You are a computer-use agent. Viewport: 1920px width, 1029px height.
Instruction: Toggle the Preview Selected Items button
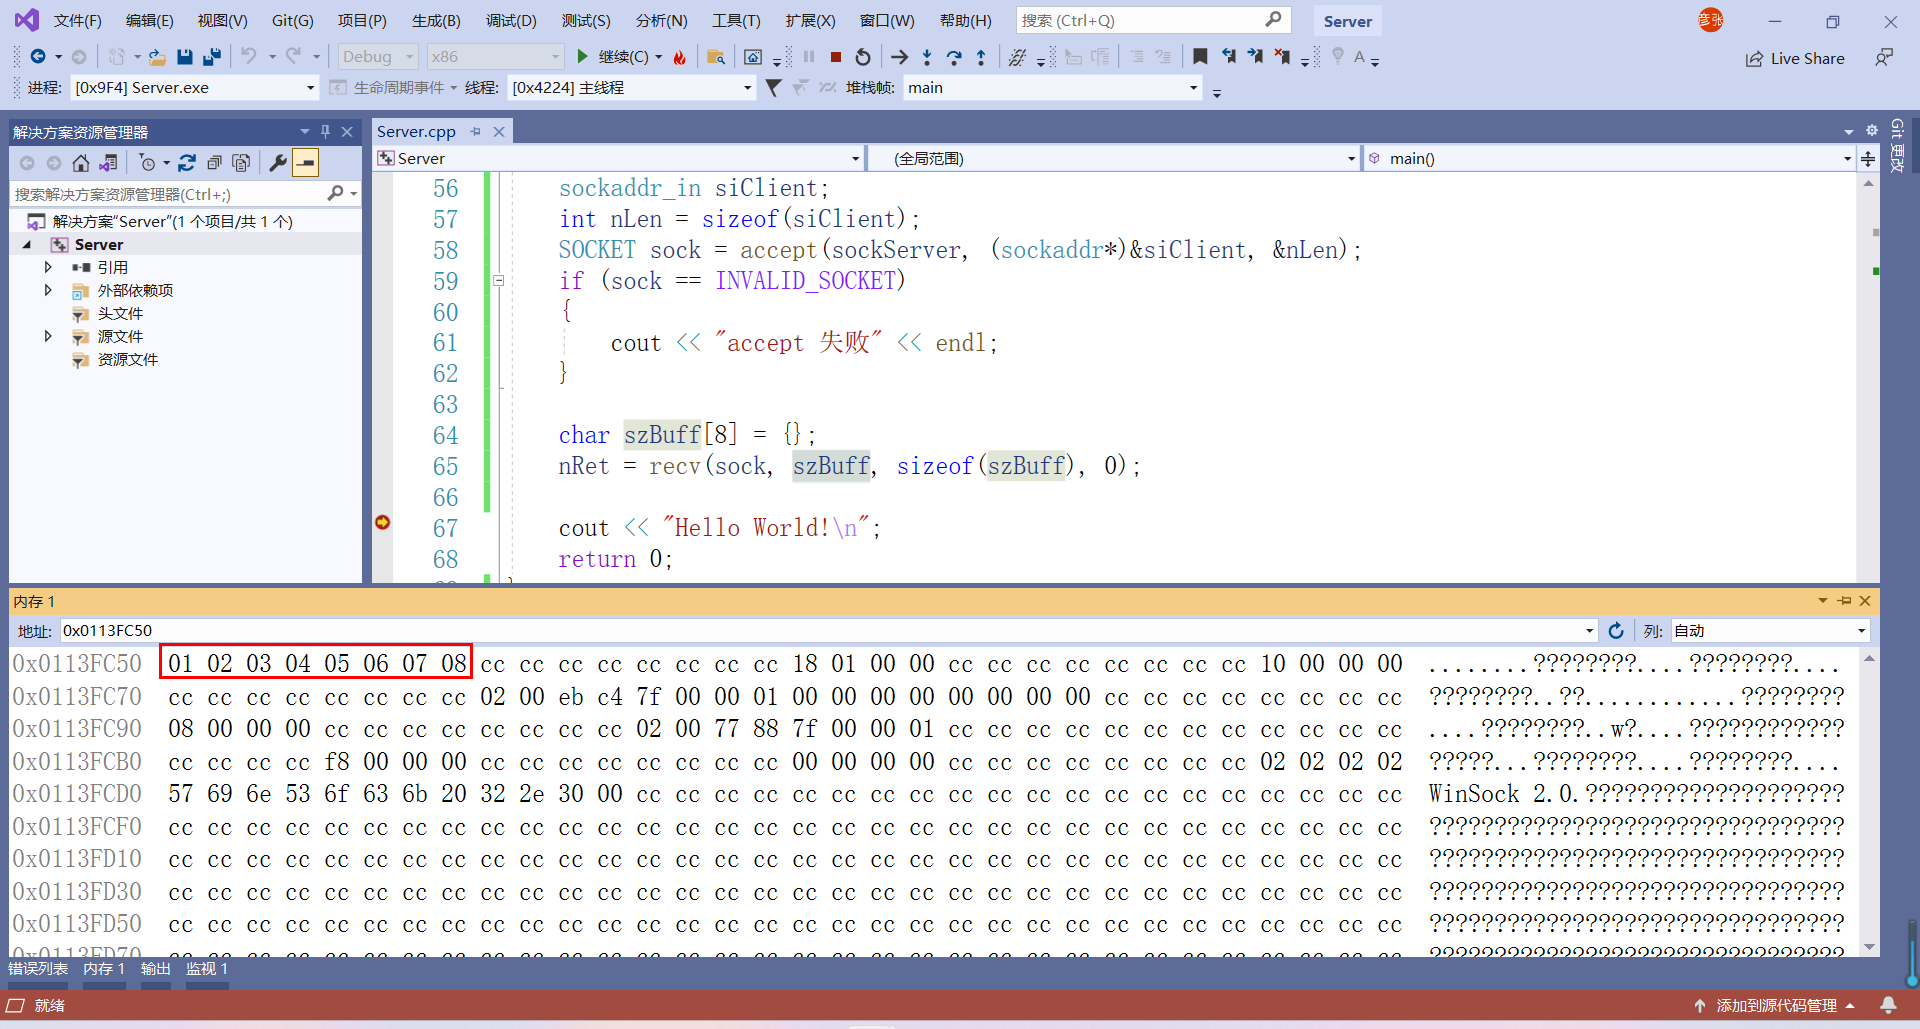tap(306, 162)
